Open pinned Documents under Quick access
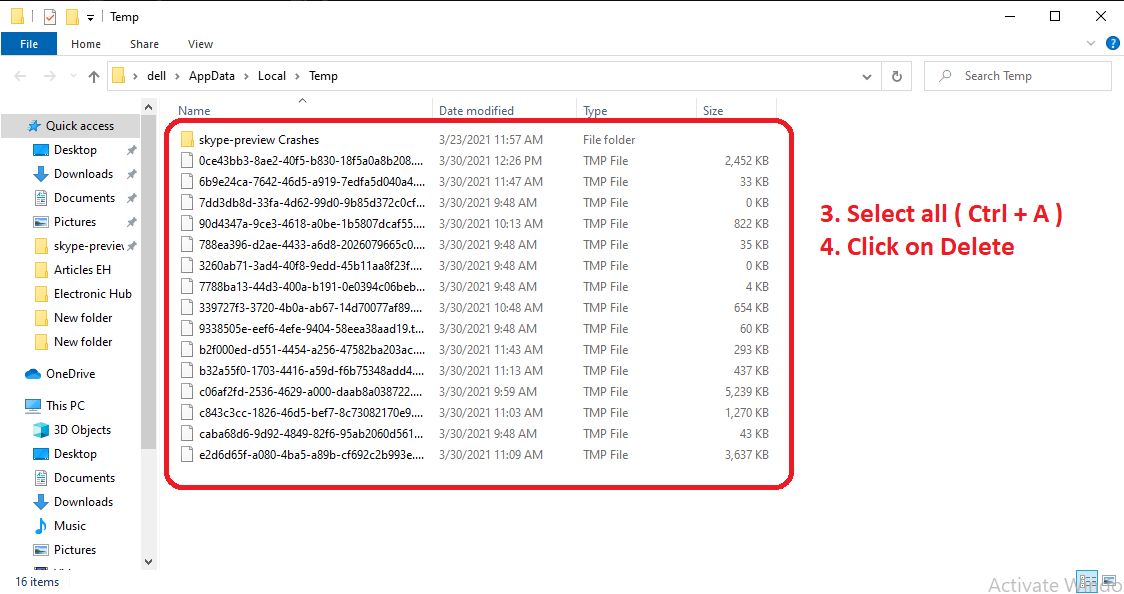Viewport: 1124px width, 594px height. [84, 198]
